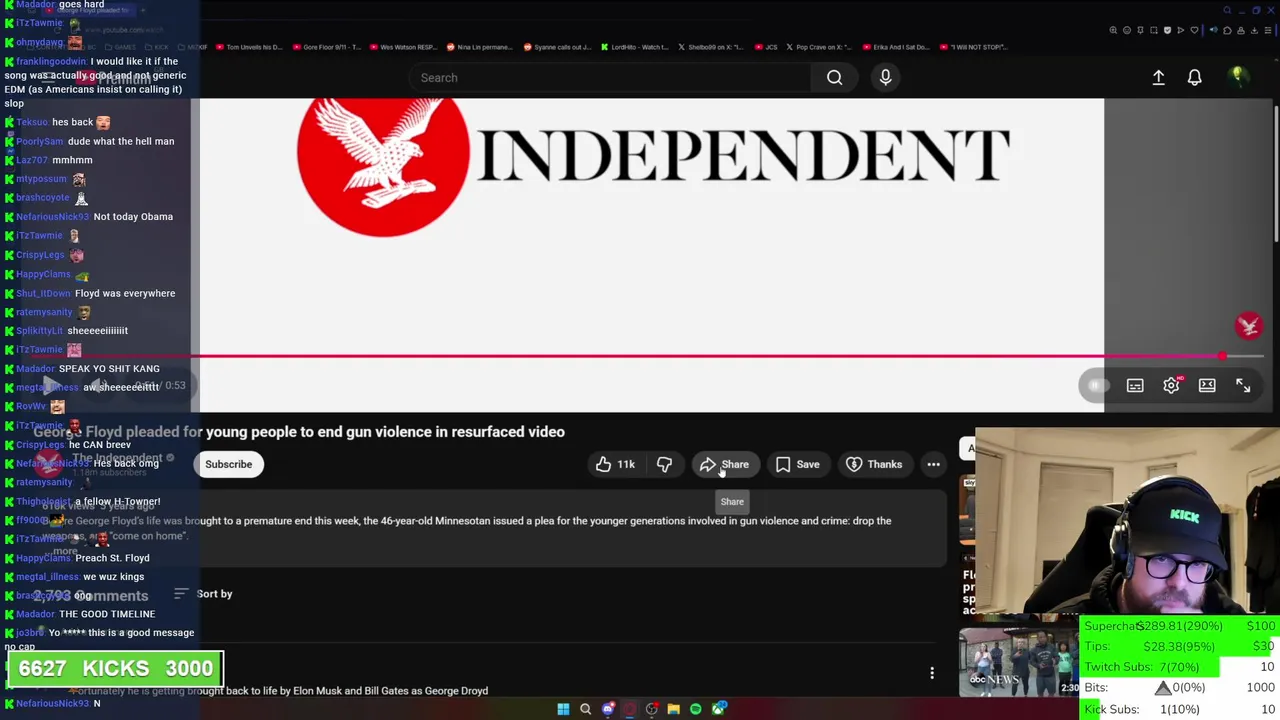Screen dimensions: 1280x720
Task: Like the video with 11k thumbs up
Action: pyautogui.click(x=615, y=464)
